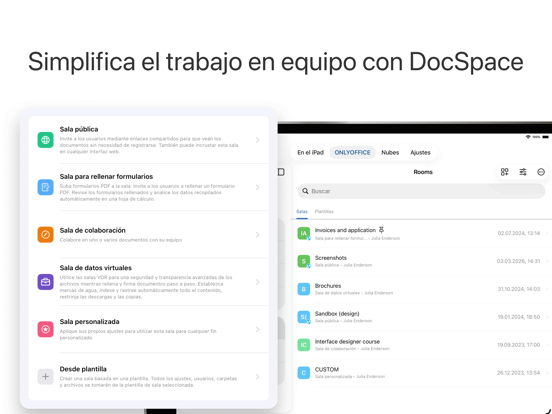
Task: Expand the Sala de colaboración chevron
Action: pyautogui.click(x=257, y=234)
